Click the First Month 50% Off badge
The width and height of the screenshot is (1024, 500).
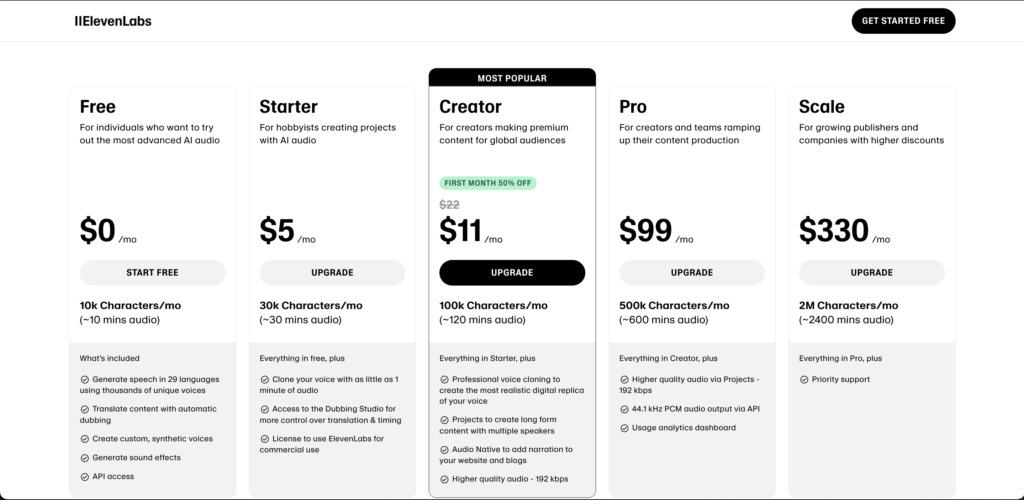pyautogui.click(x=487, y=183)
